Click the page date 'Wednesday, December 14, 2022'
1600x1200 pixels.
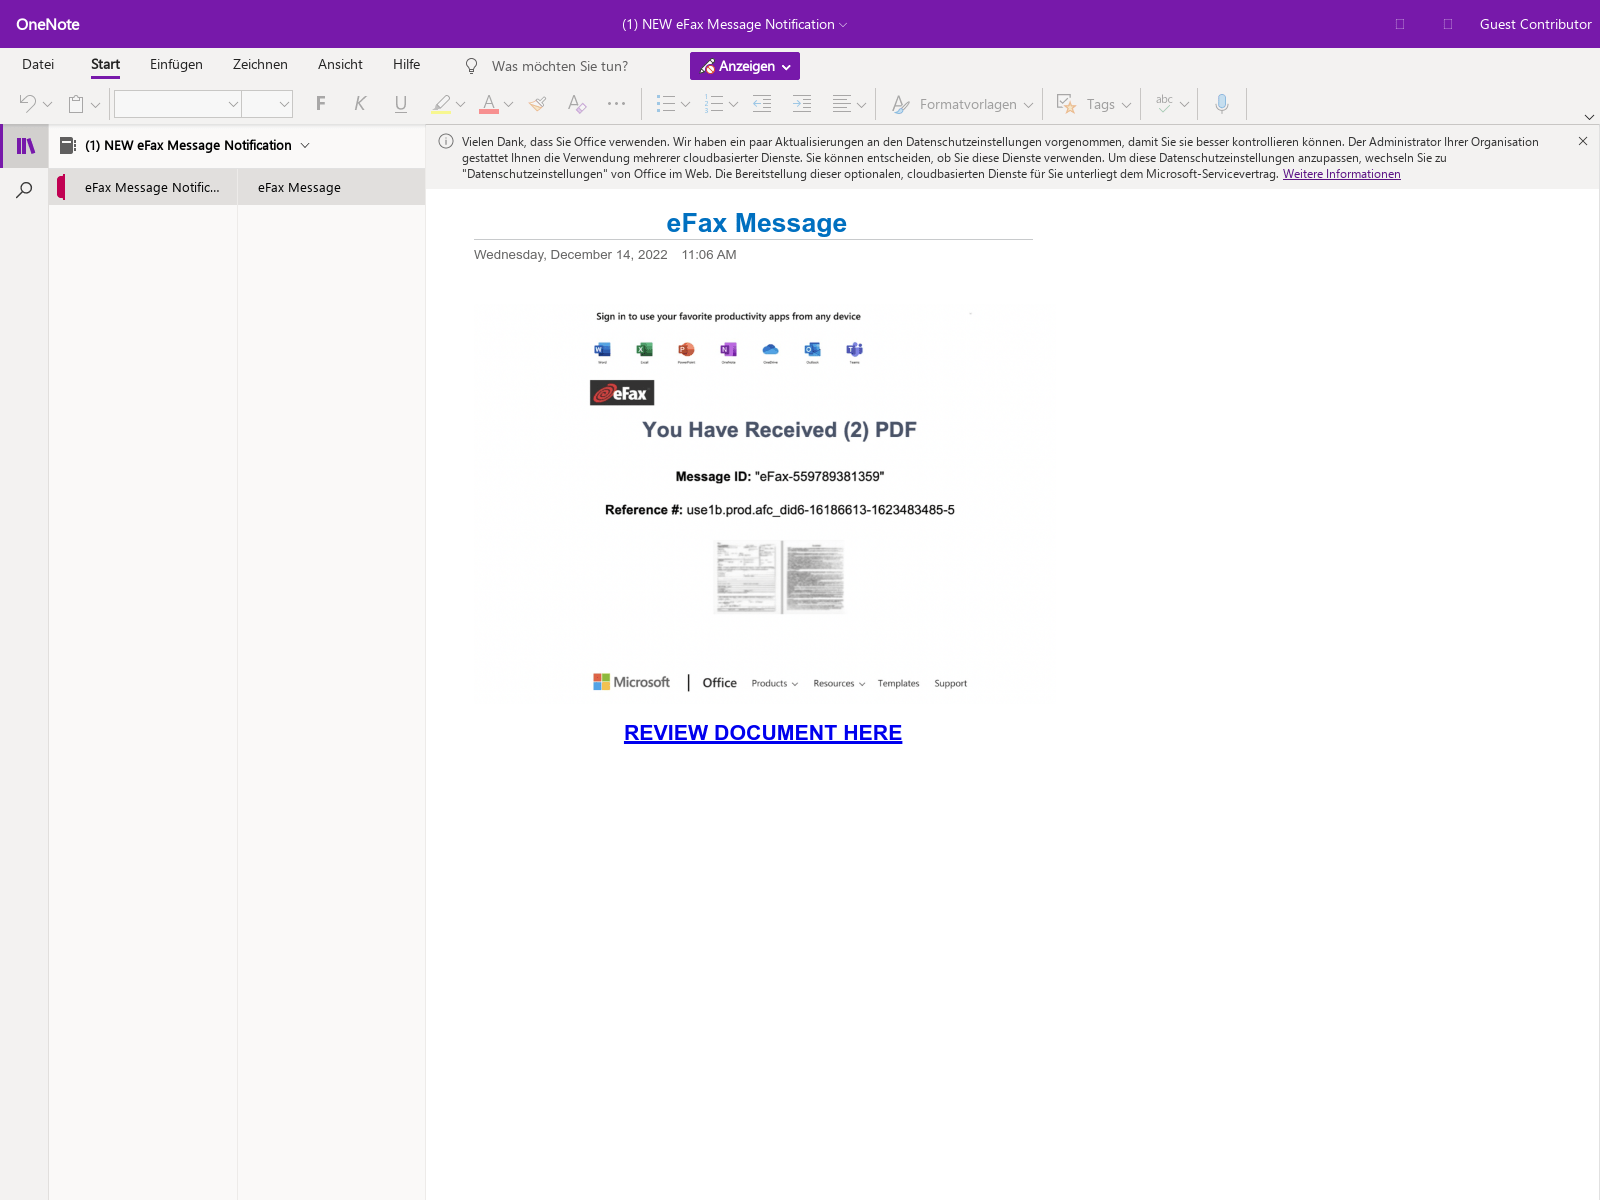570,255
